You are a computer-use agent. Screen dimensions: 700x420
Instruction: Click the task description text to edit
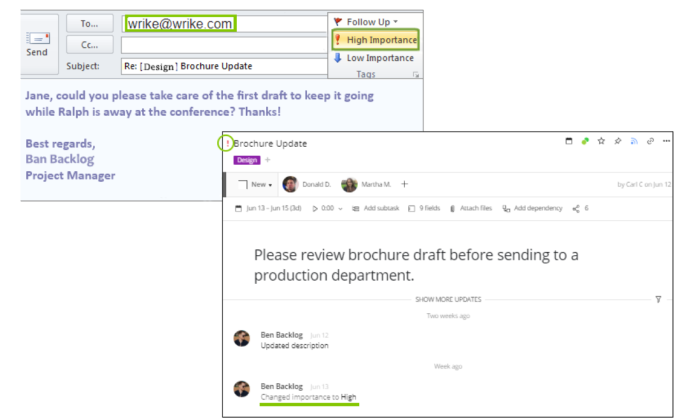pos(416,265)
